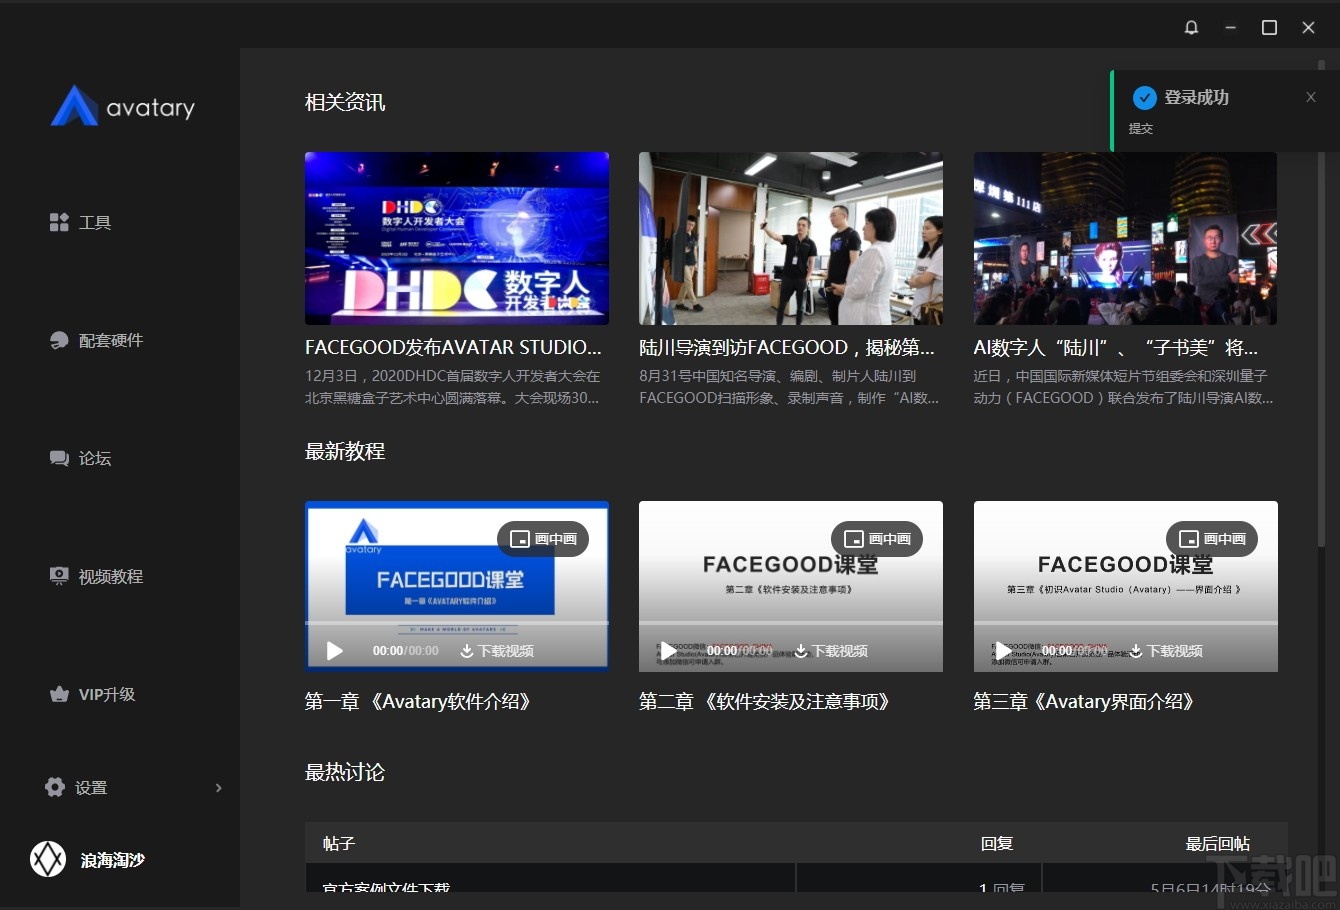This screenshot has height=910, width=1340.
Task: Click the 配套硬件 hardware icon
Action: point(59,340)
